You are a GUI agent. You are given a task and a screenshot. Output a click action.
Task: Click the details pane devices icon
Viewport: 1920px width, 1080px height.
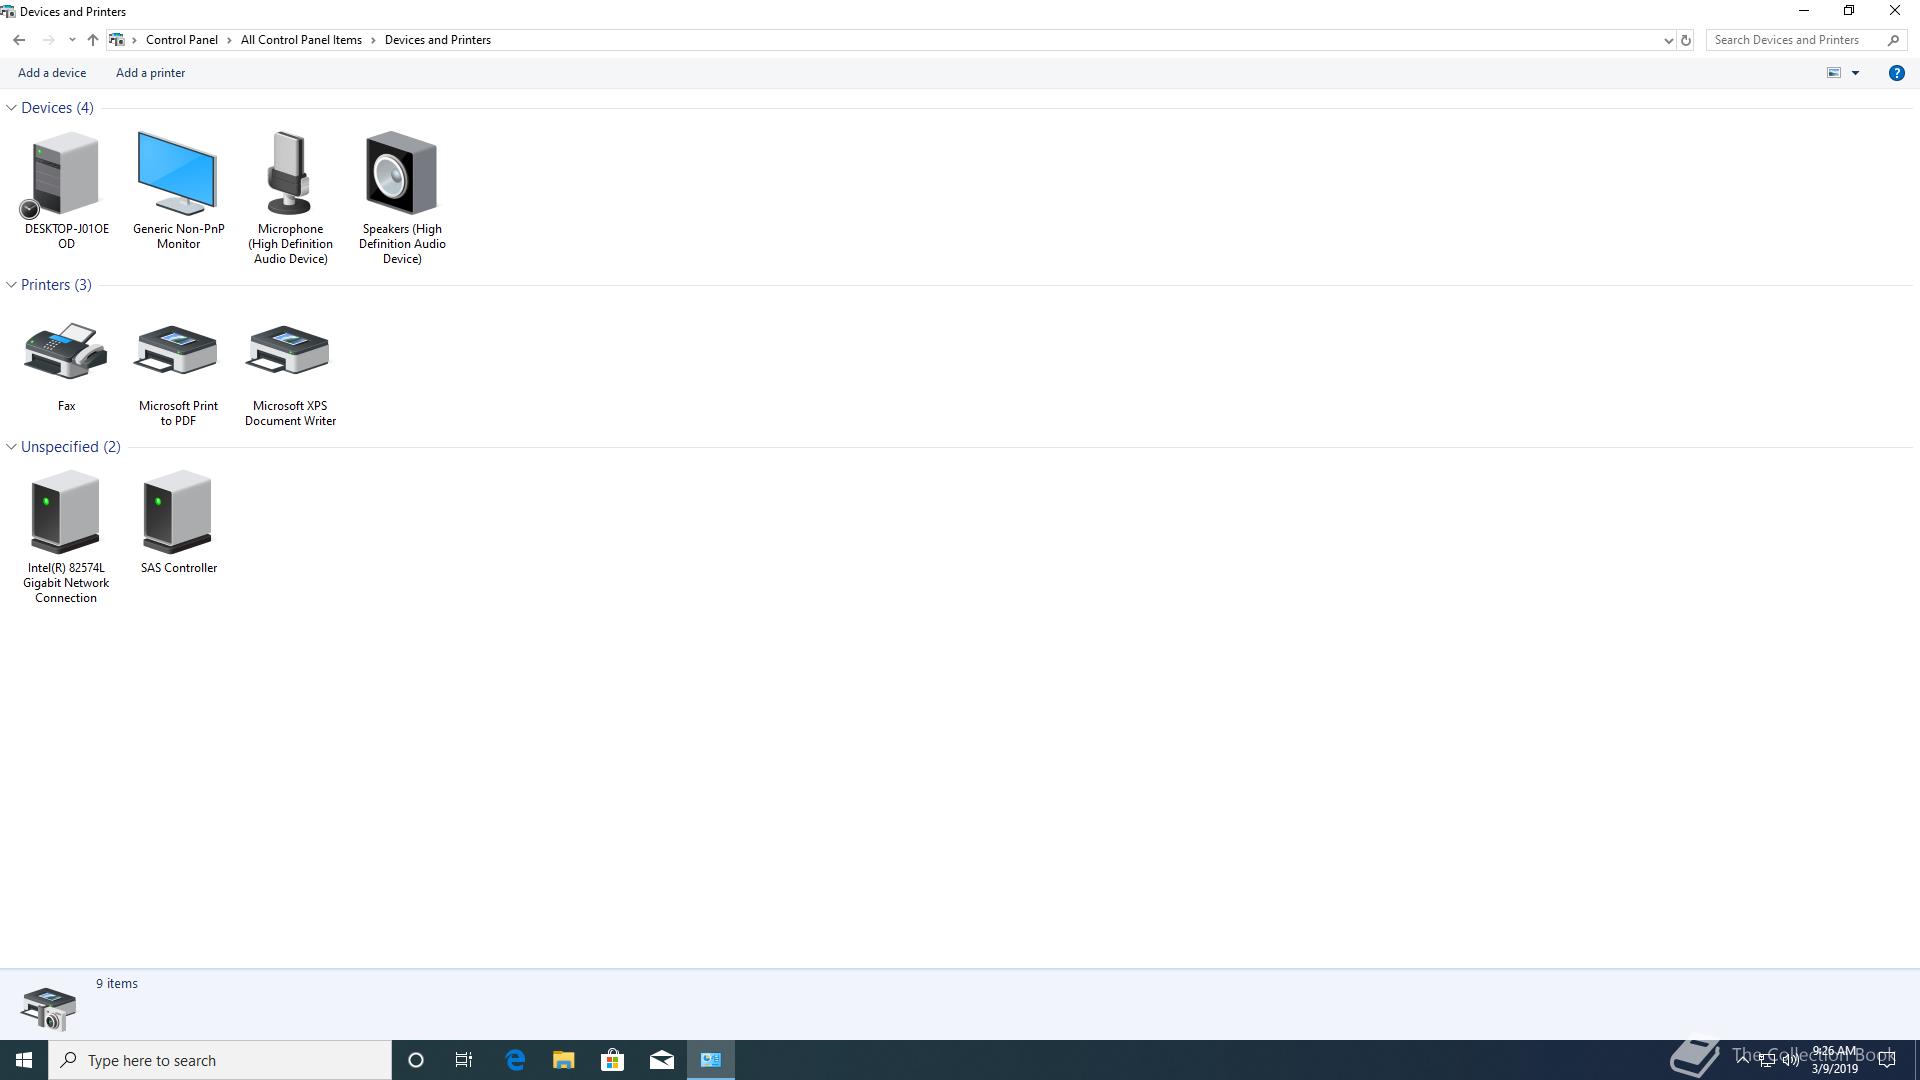48,1008
